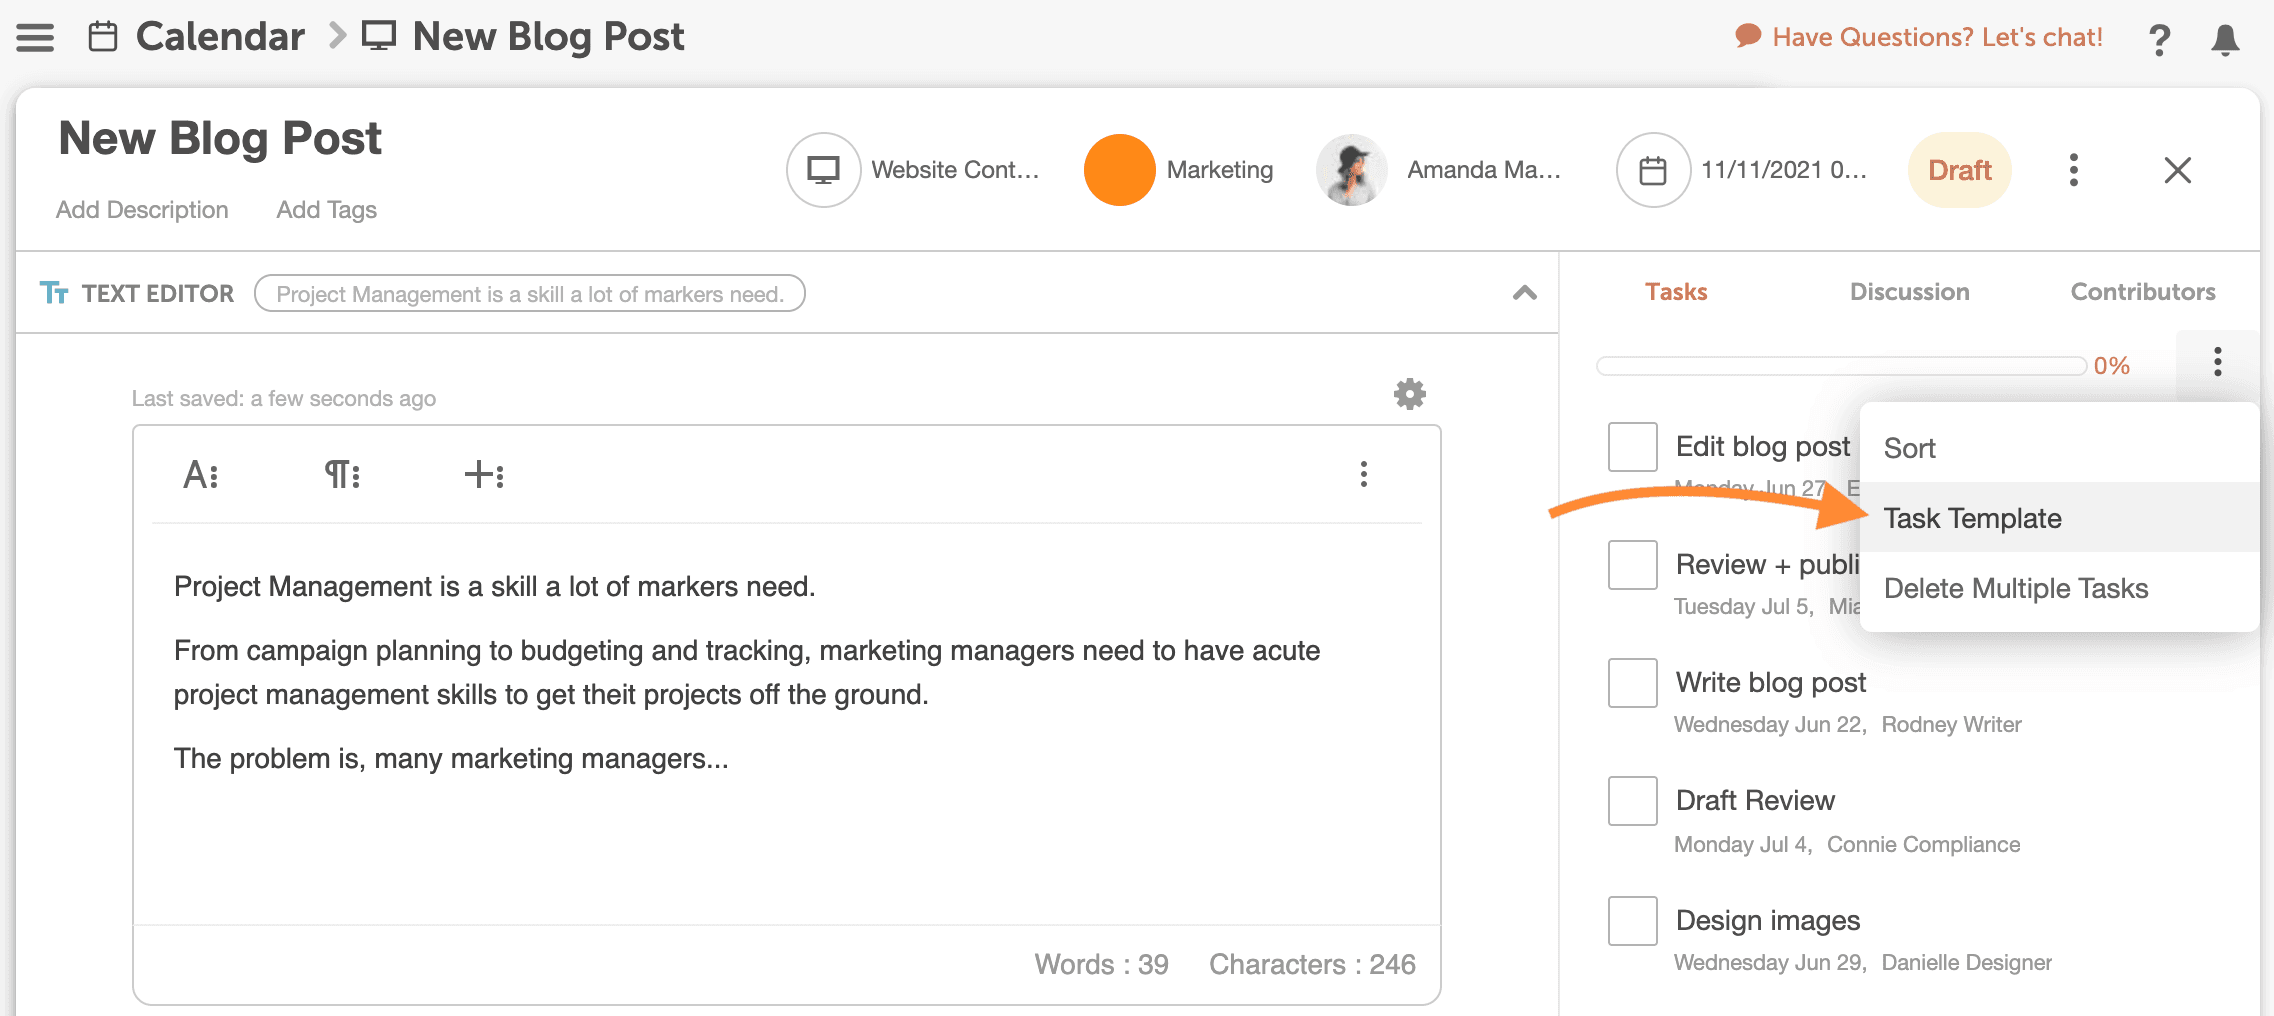Click the 11/11/2021 date text
2274x1016 pixels.
[x=1784, y=170]
